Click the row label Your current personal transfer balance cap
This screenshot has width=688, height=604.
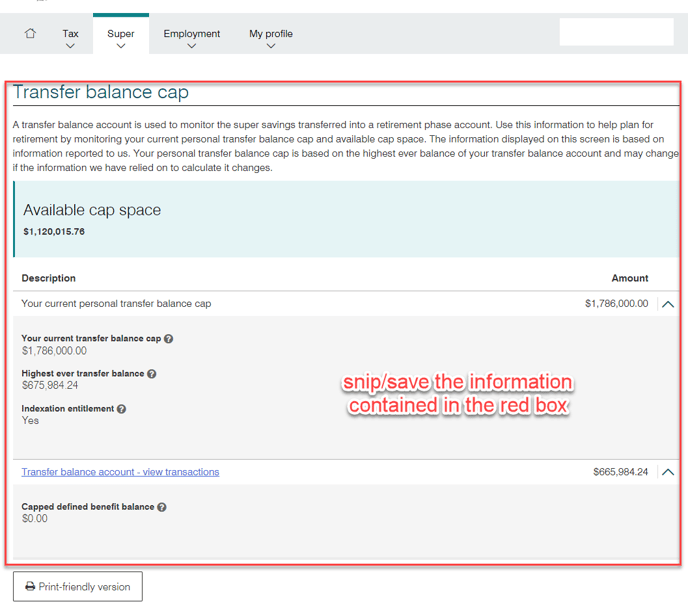(x=116, y=304)
